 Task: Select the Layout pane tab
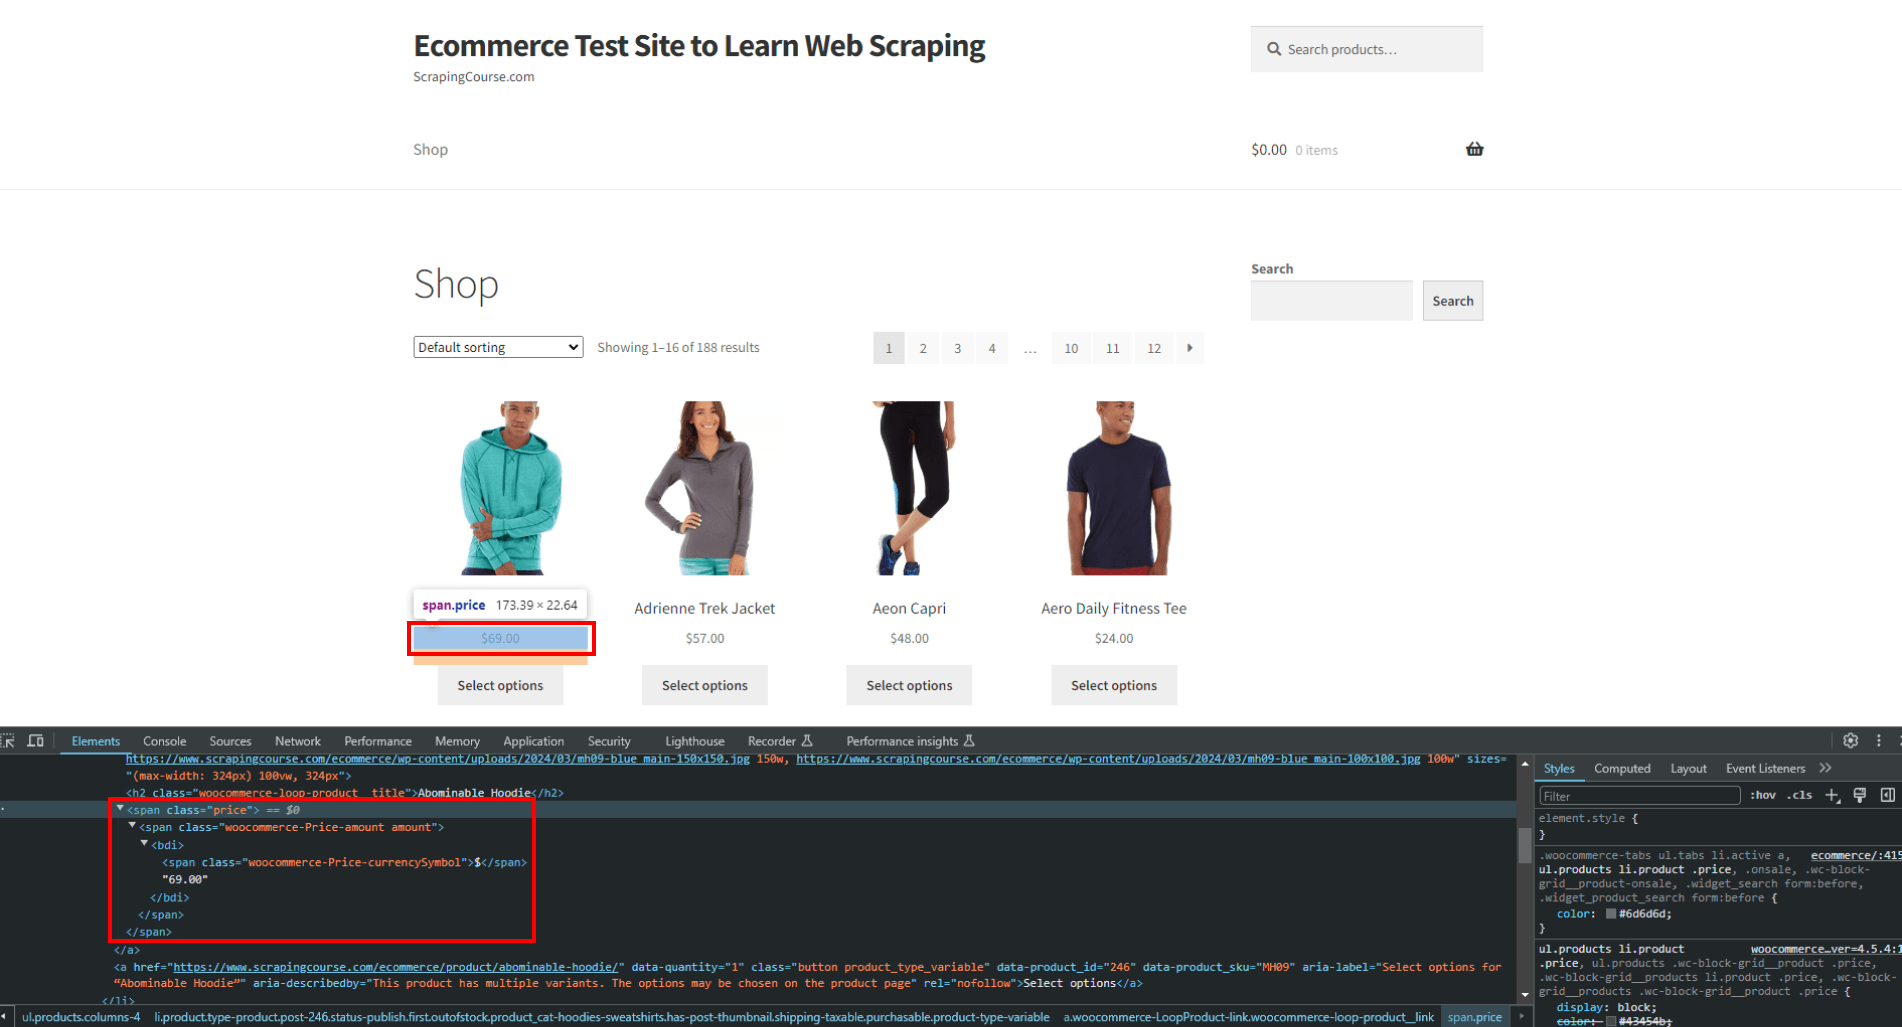coord(1688,768)
